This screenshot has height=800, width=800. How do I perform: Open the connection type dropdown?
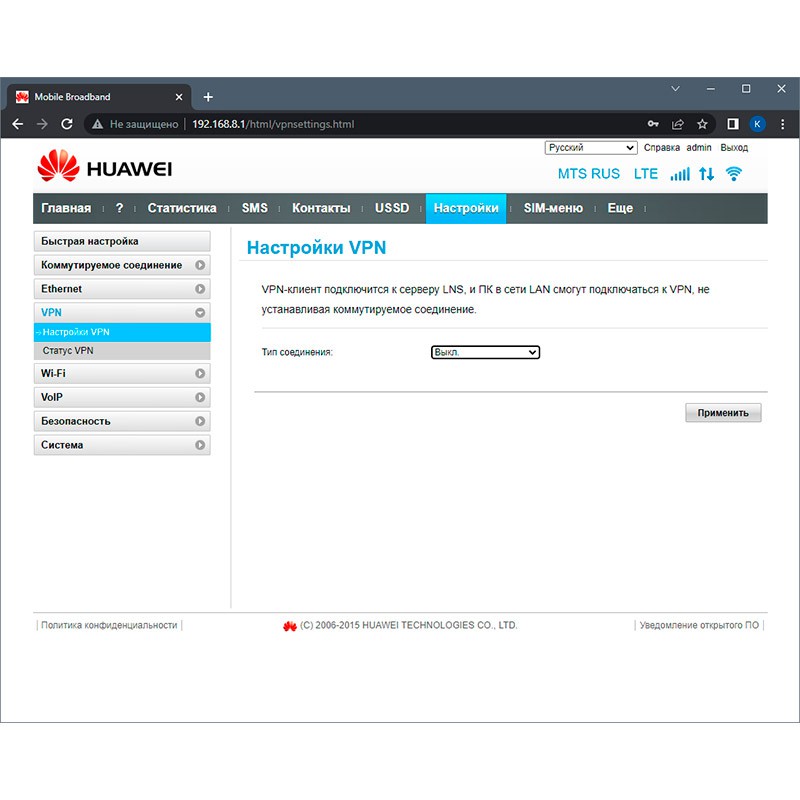tap(485, 352)
